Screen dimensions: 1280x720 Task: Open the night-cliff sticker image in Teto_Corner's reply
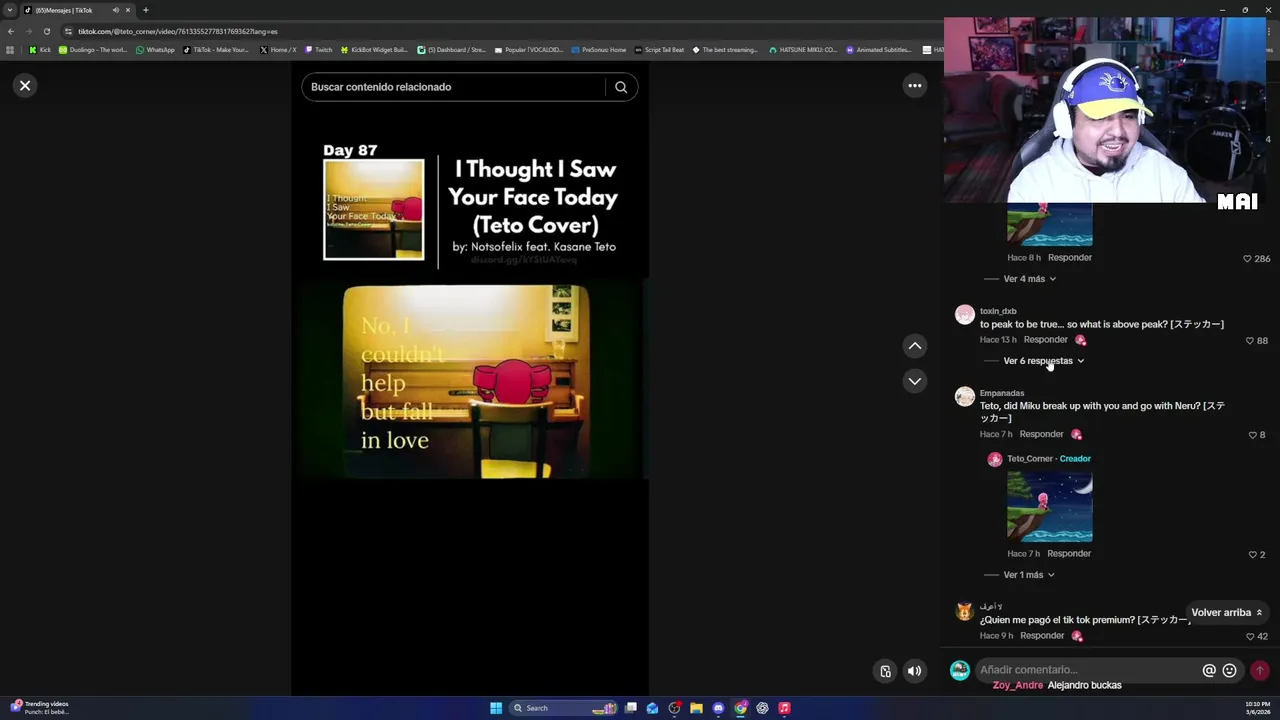[x=1049, y=507]
